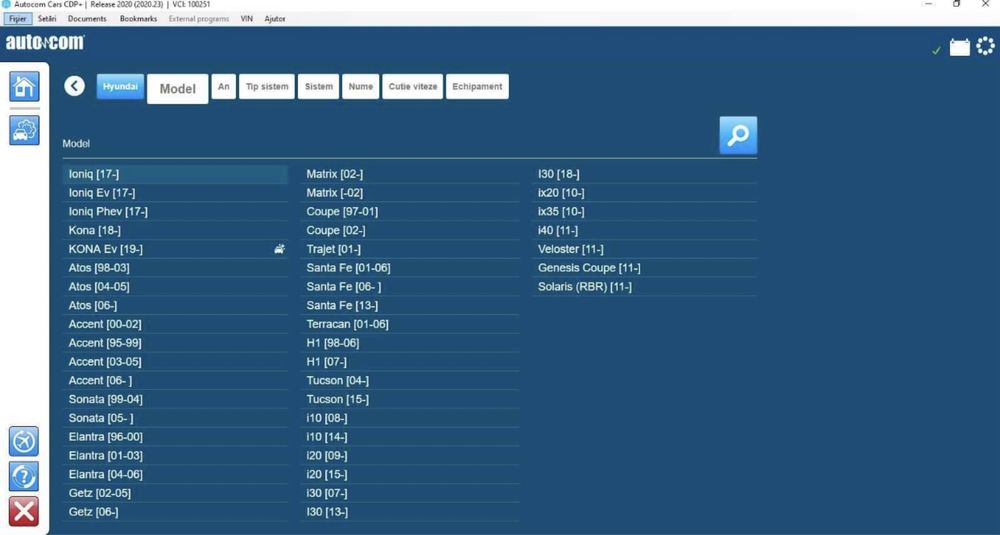The image size is (1000, 535).
Task: Switch to the Cutie viteze tab
Action: pyautogui.click(x=413, y=86)
